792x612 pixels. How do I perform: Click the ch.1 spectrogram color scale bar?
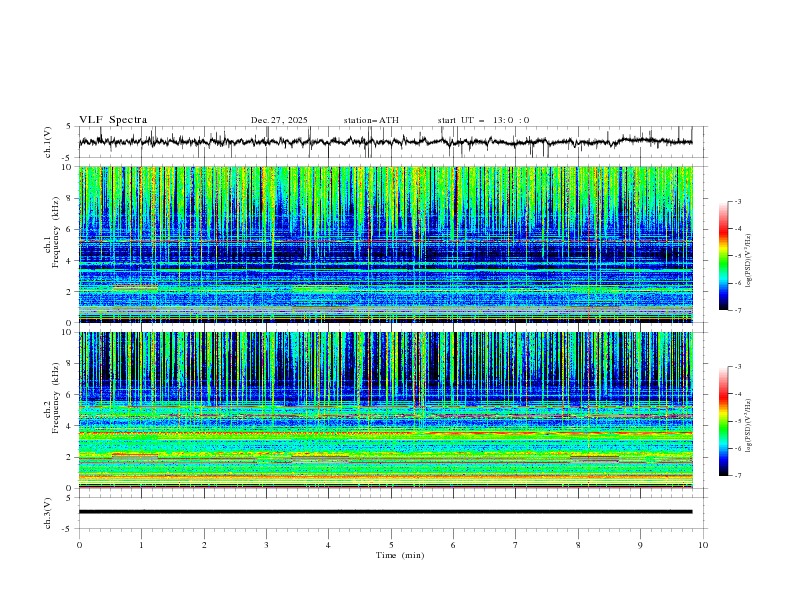pos(723,255)
